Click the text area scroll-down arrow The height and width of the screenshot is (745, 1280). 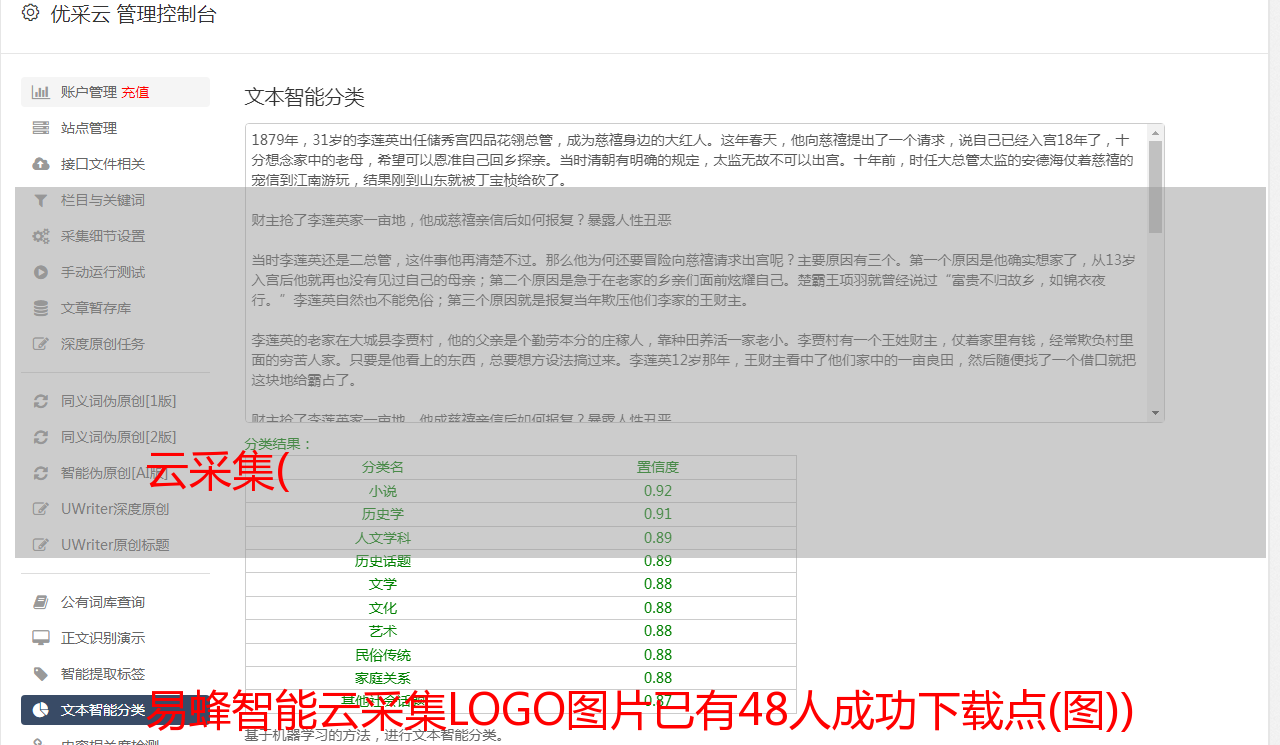pos(1156,413)
